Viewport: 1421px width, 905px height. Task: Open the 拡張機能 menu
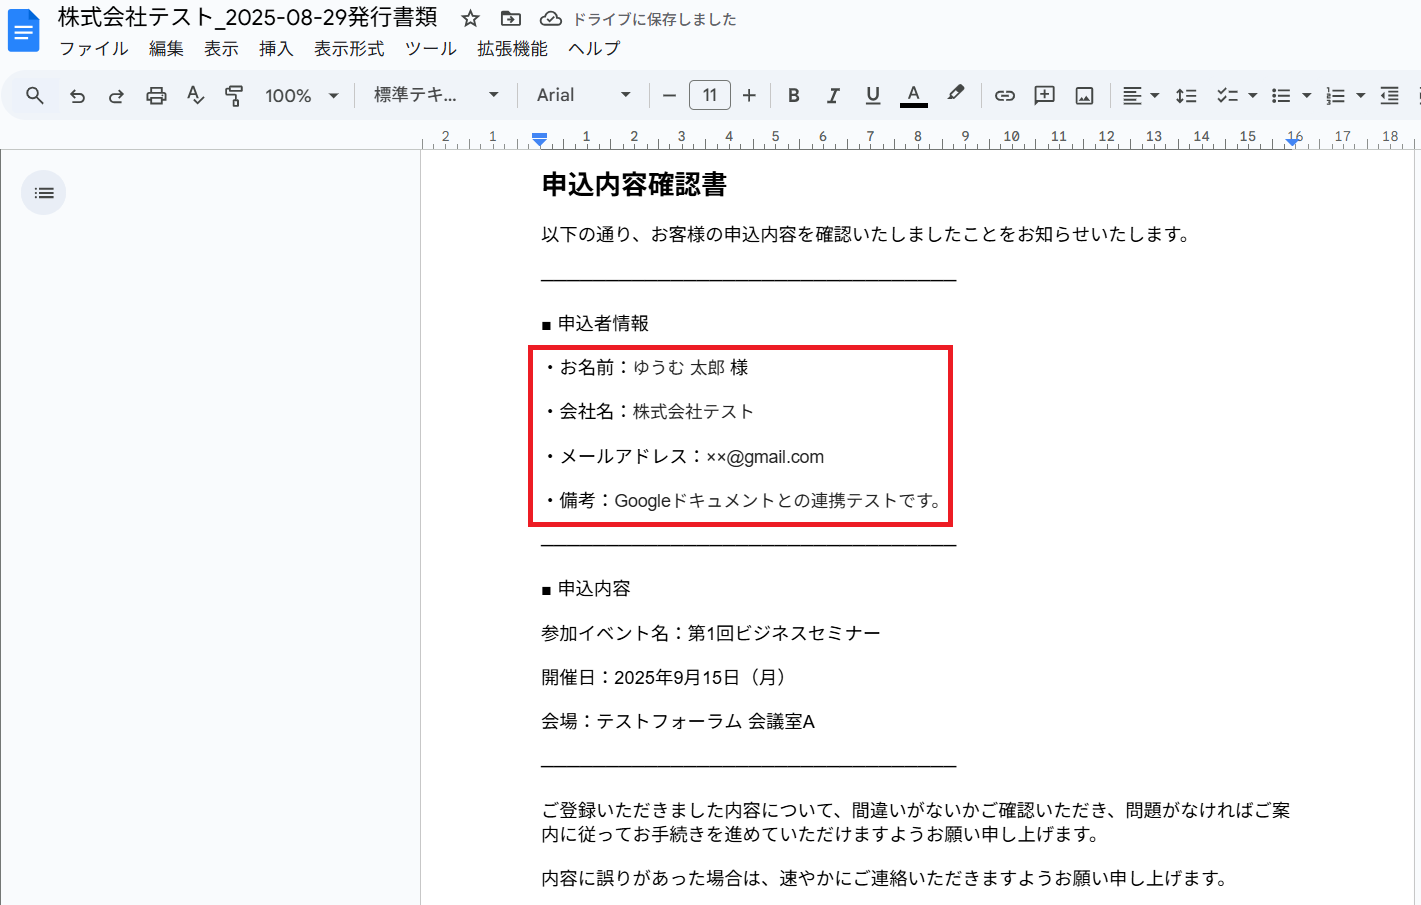(x=512, y=49)
